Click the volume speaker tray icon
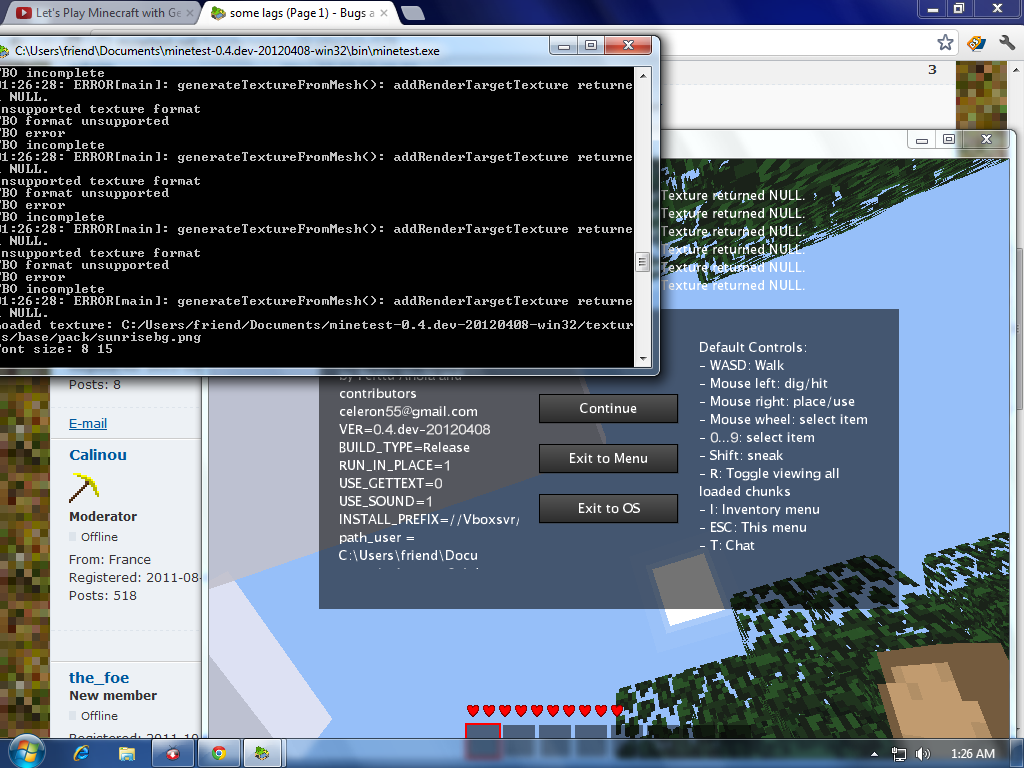 click(x=923, y=754)
